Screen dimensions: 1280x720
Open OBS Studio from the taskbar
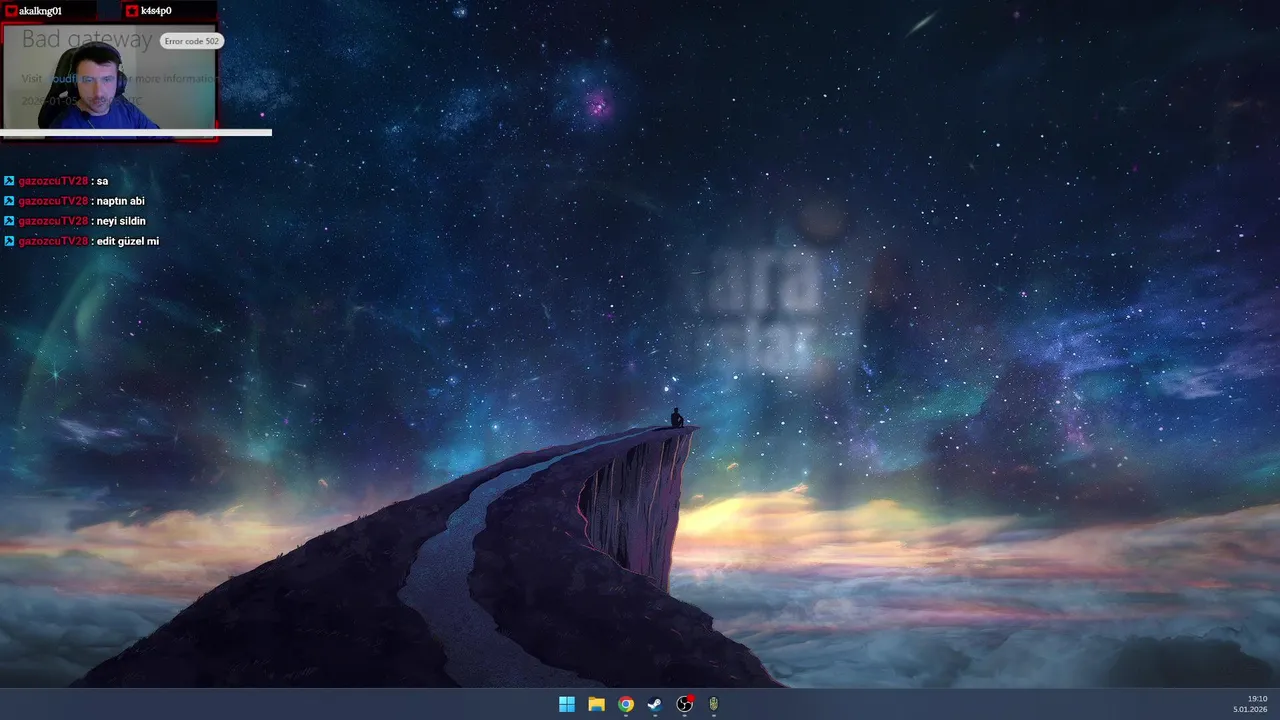point(685,704)
